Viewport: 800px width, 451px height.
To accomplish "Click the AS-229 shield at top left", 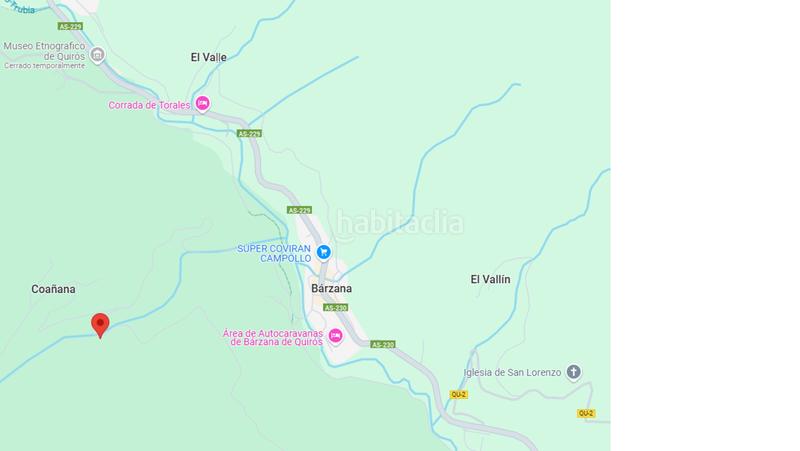I will 70,26.
